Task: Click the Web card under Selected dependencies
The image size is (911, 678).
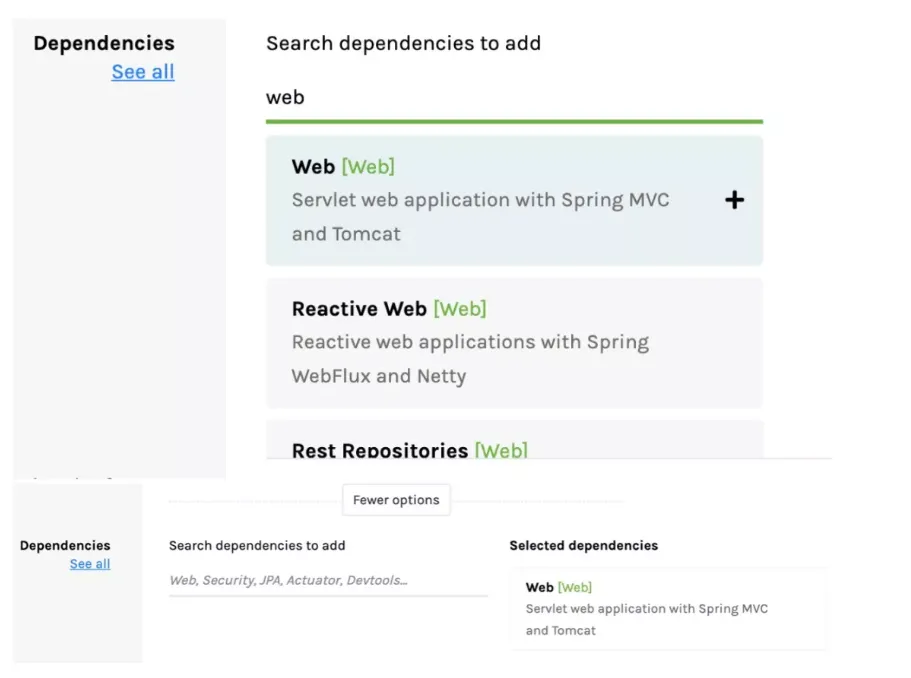Action: tap(668, 608)
